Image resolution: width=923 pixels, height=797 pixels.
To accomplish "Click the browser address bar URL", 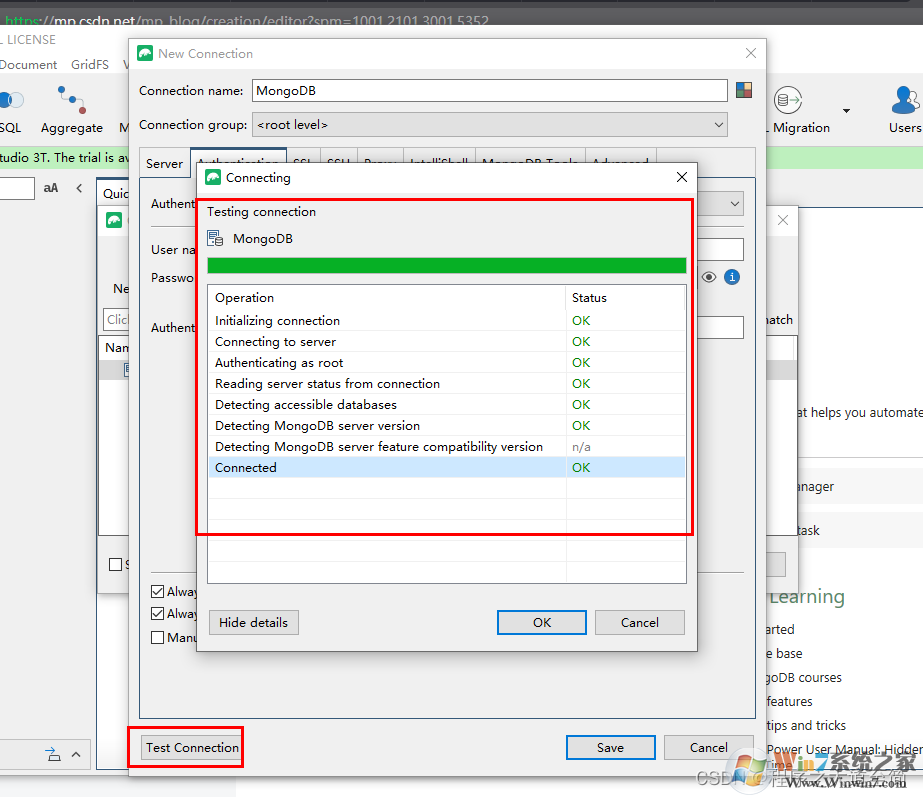I will coord(247,19).
